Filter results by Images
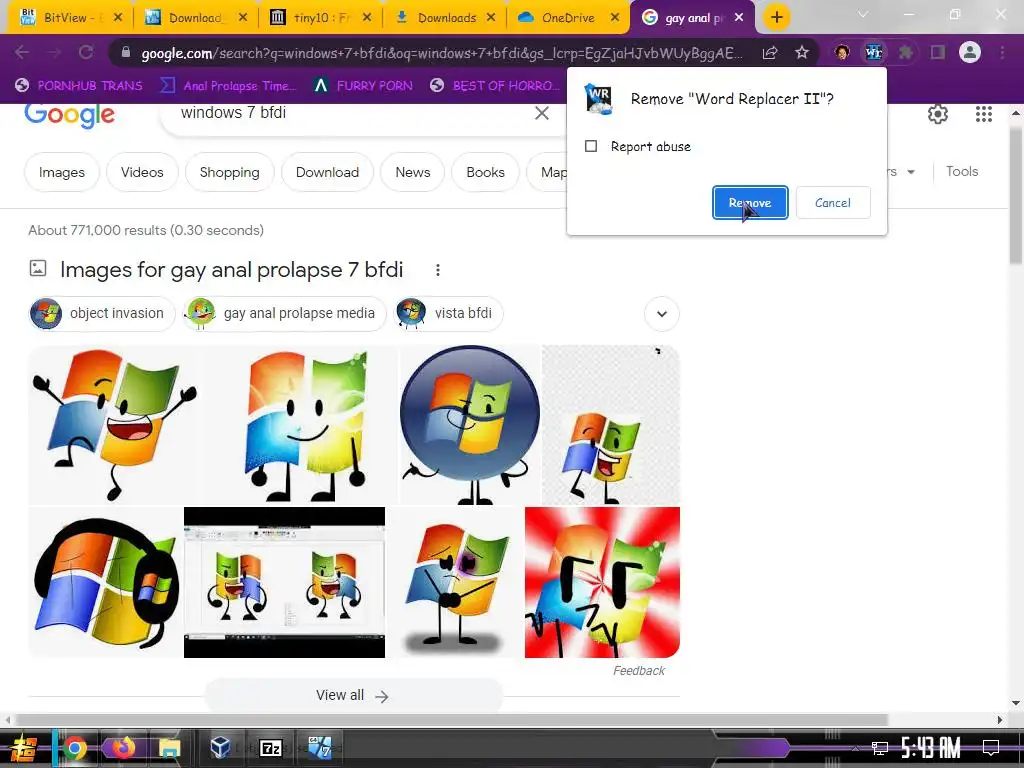This screenshot has width=1024, height=768. pyautogui.click(x=62, y=172)
